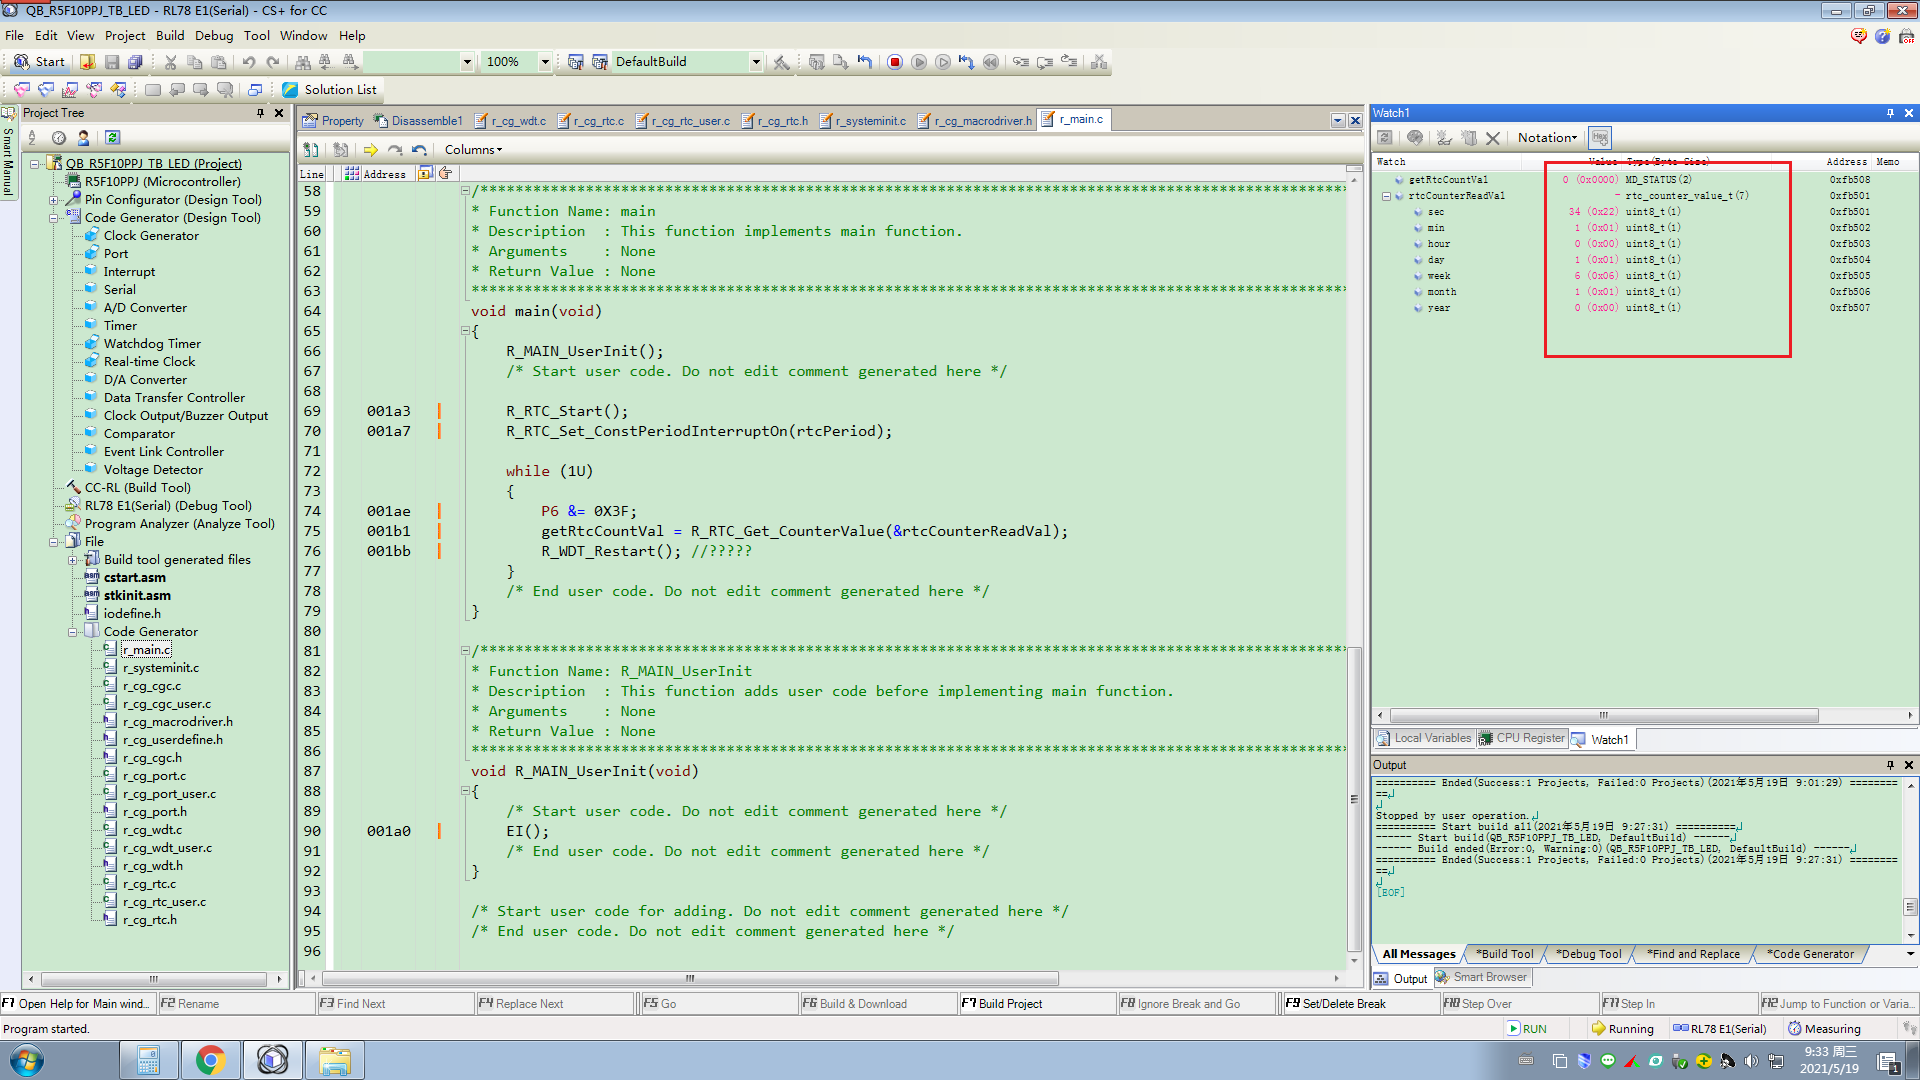Click the editor horizontal scrollbar
This screenshot has height=1080, width=1920.
click(689, 978)
